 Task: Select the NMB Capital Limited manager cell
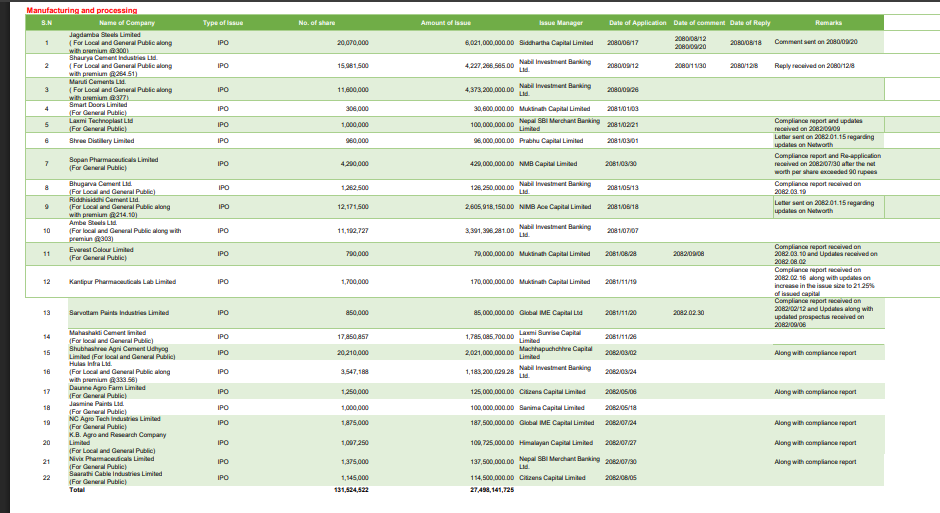pyautogui.click(x=549, y=163)
